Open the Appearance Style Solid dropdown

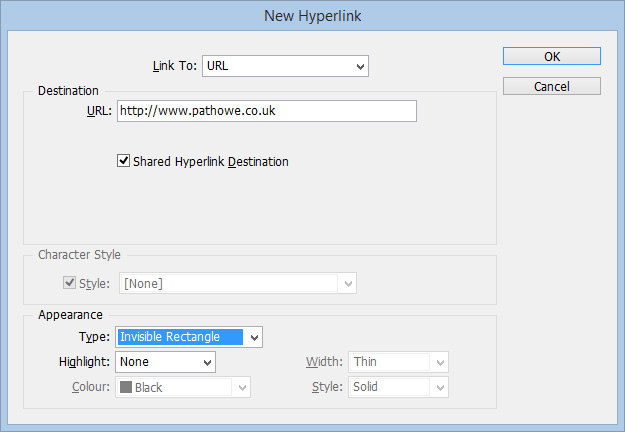tap(399, 387)
